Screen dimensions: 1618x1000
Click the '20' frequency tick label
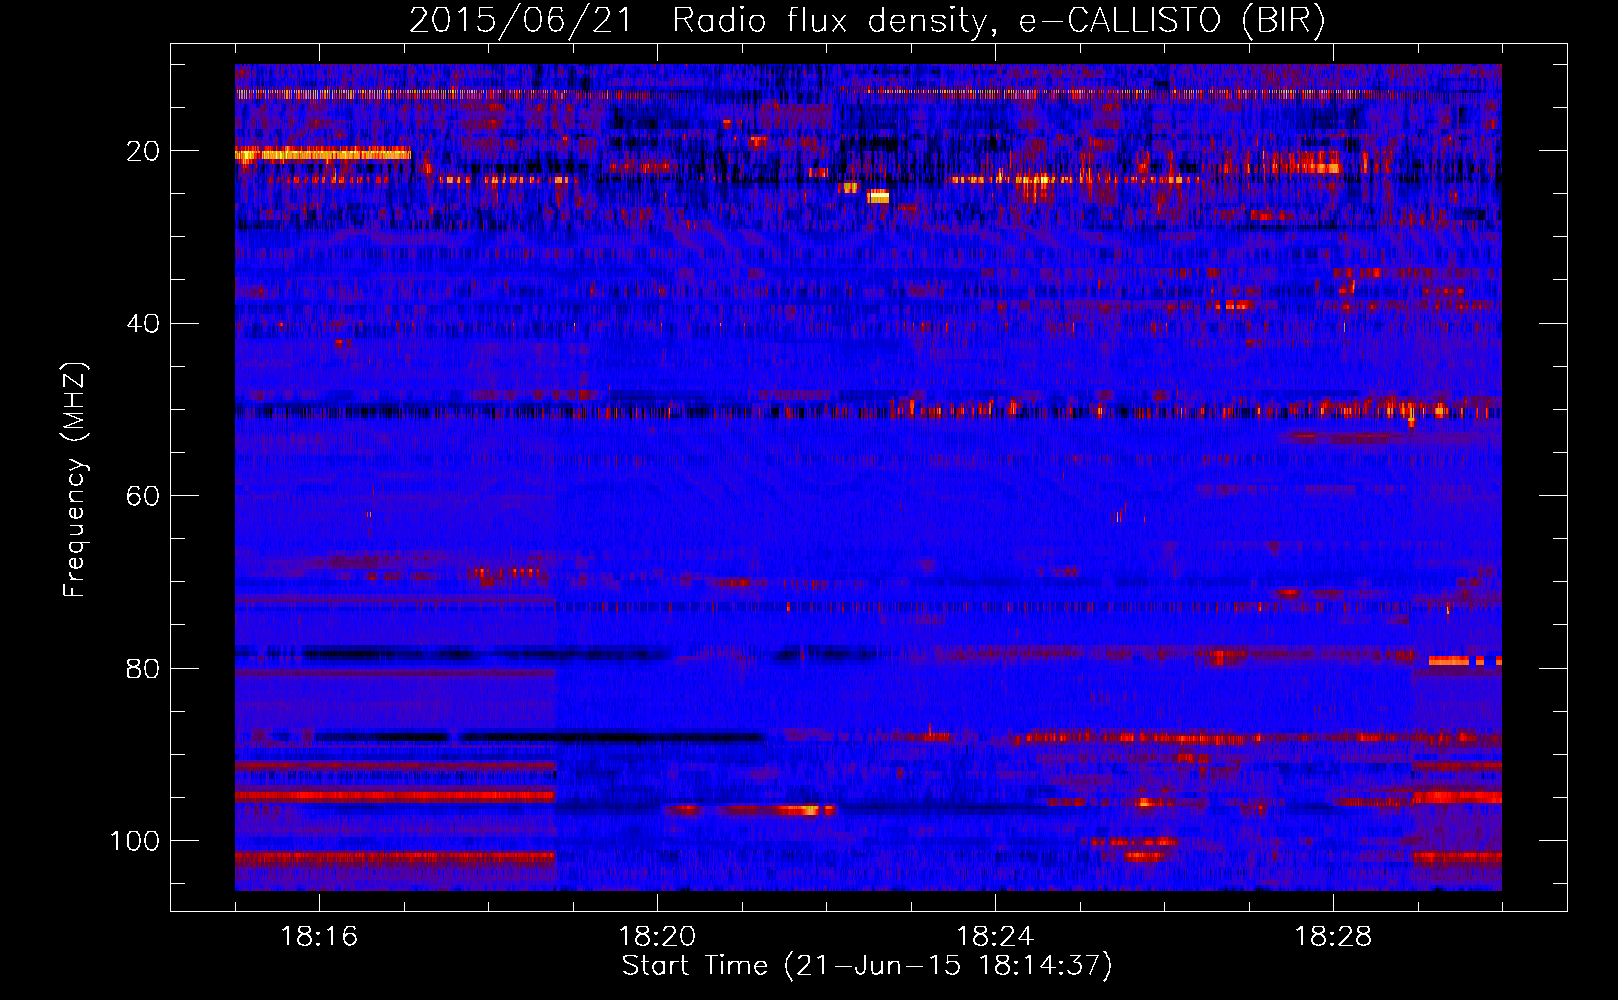coord(143,151)
